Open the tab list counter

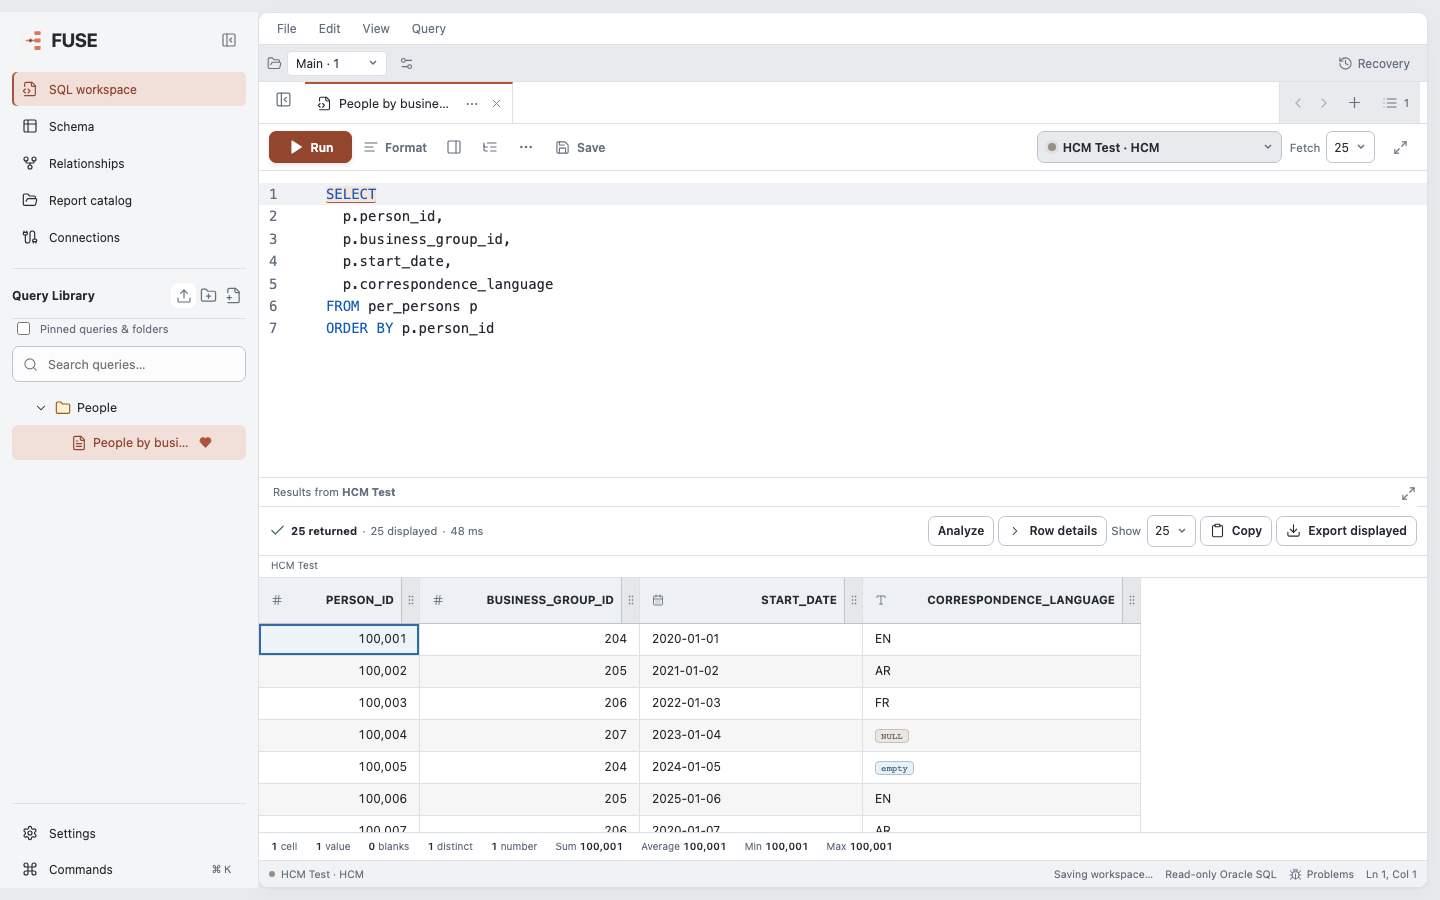(x=1396, y=103)
